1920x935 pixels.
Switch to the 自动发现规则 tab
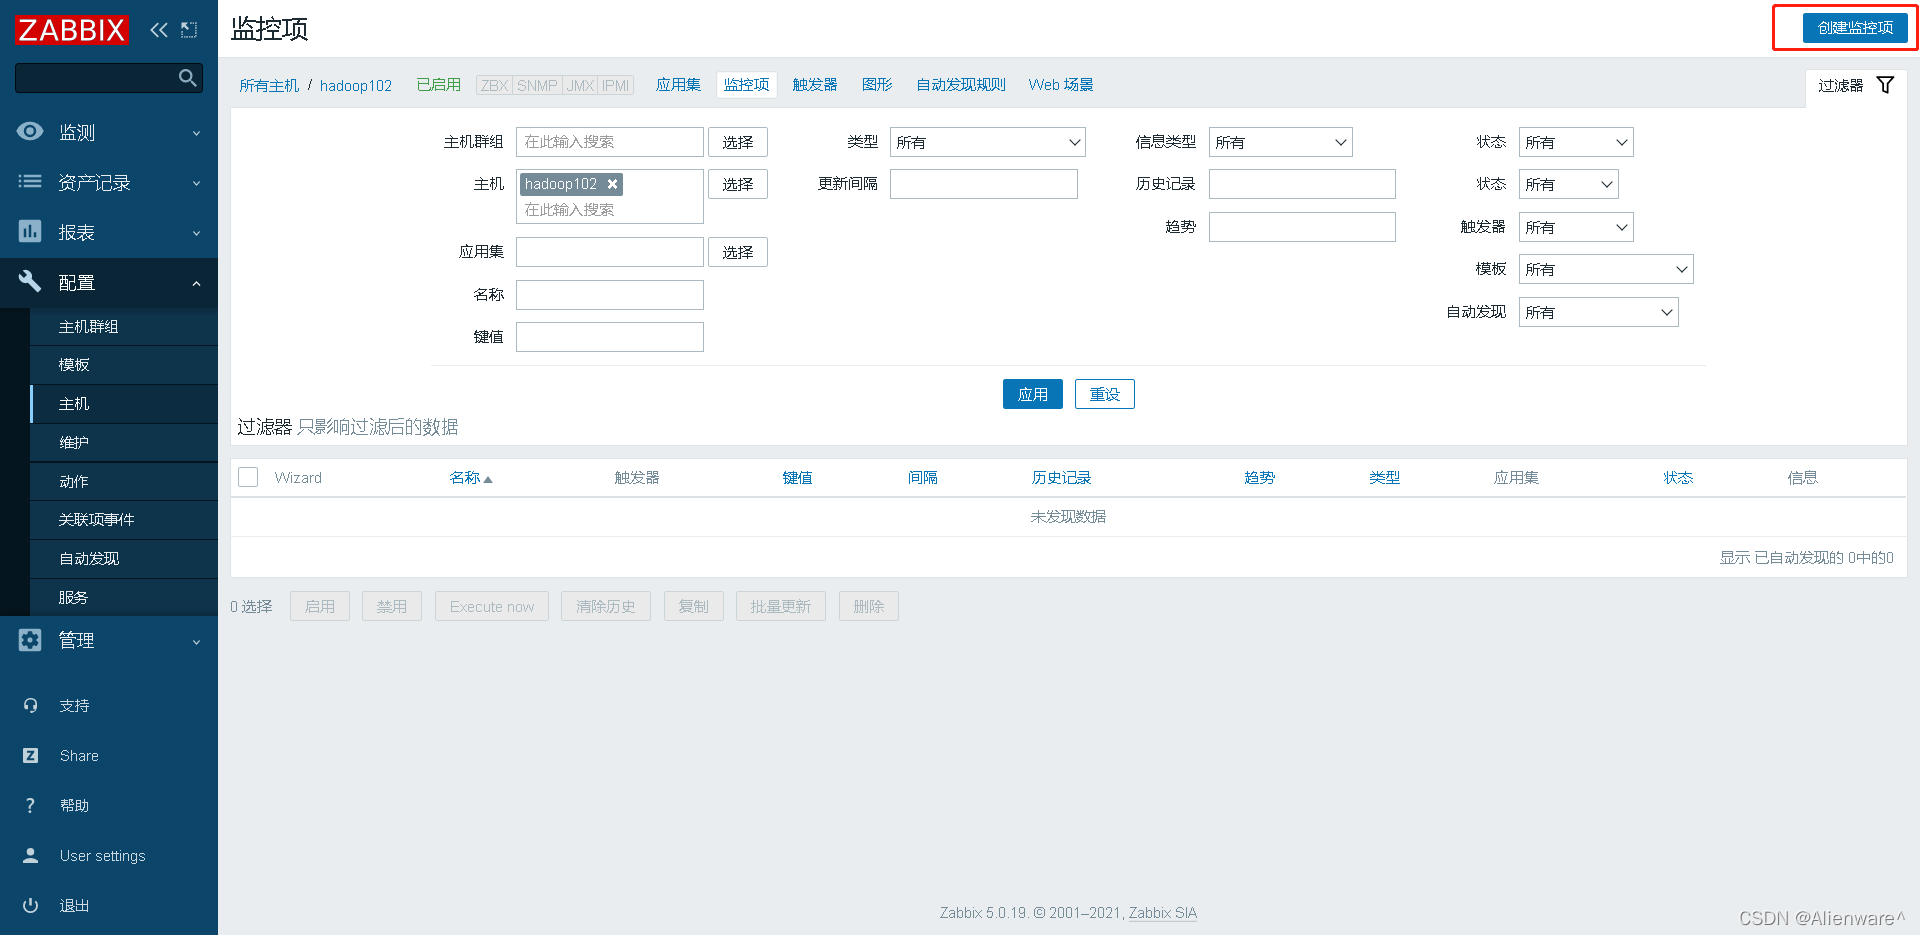[x=961, y=85]
